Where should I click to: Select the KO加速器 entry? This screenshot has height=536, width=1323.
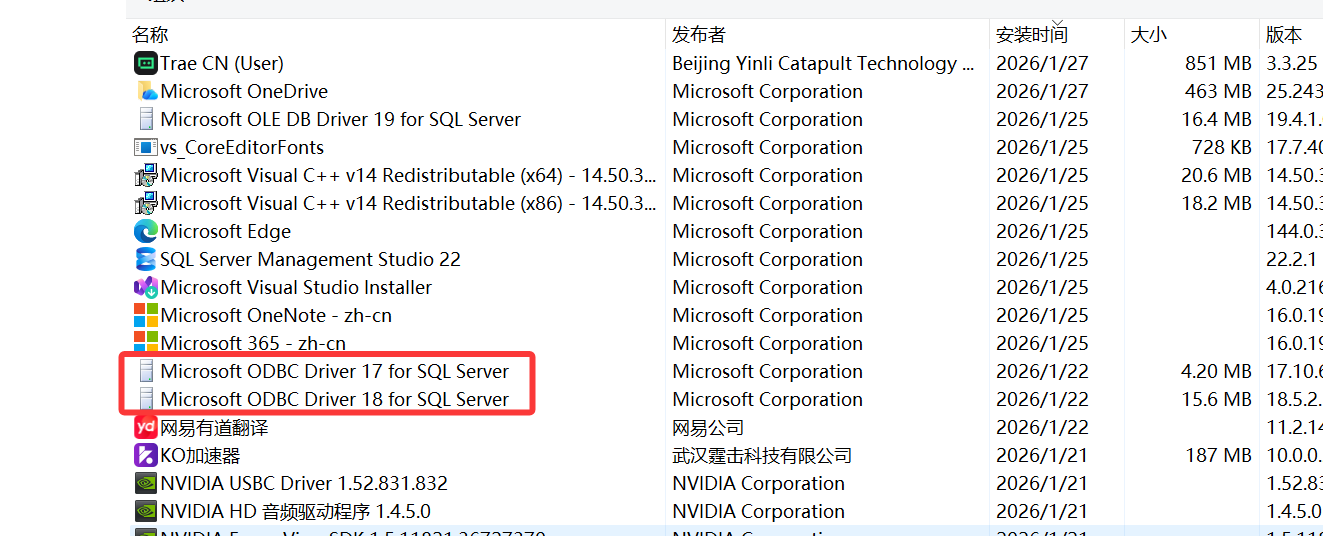click(x=200, y=455)
